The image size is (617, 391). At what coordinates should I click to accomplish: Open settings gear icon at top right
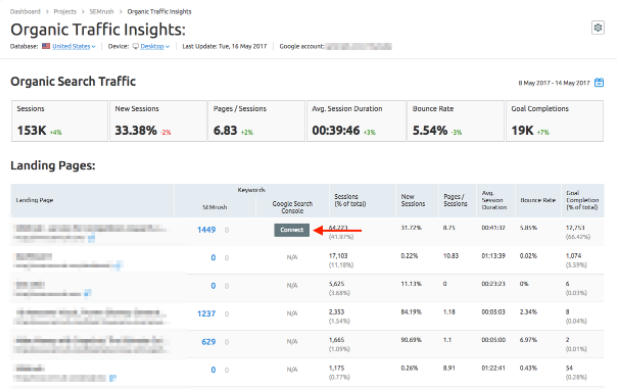pos(598,28)
